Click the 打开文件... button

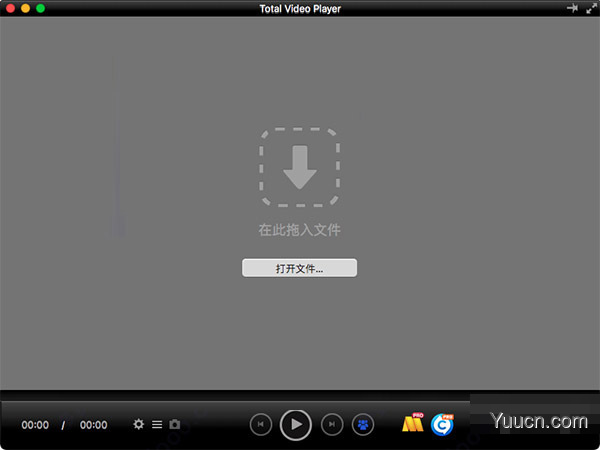tap(299, 268)
